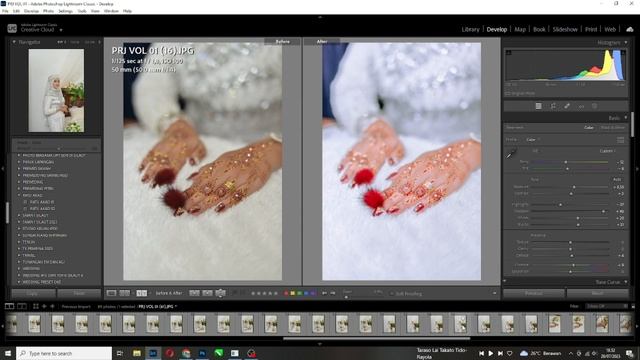Set the blue color label
This screenshot has height=360, width=640.
306,293
